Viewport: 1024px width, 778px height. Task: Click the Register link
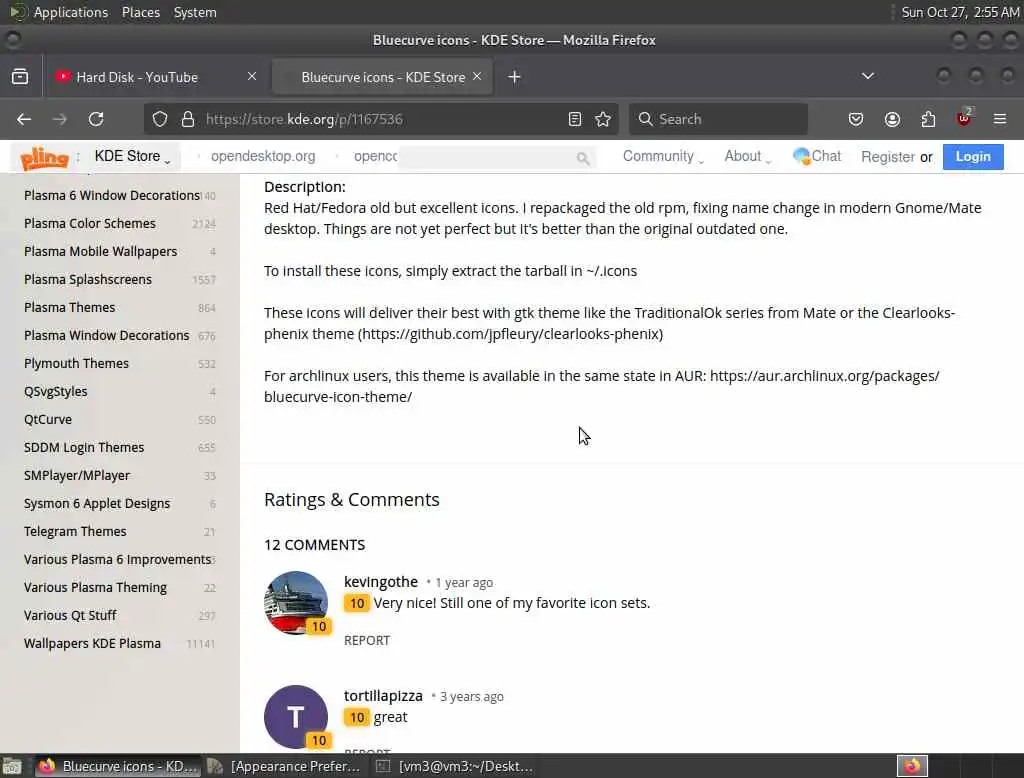(x=888, y=157)
